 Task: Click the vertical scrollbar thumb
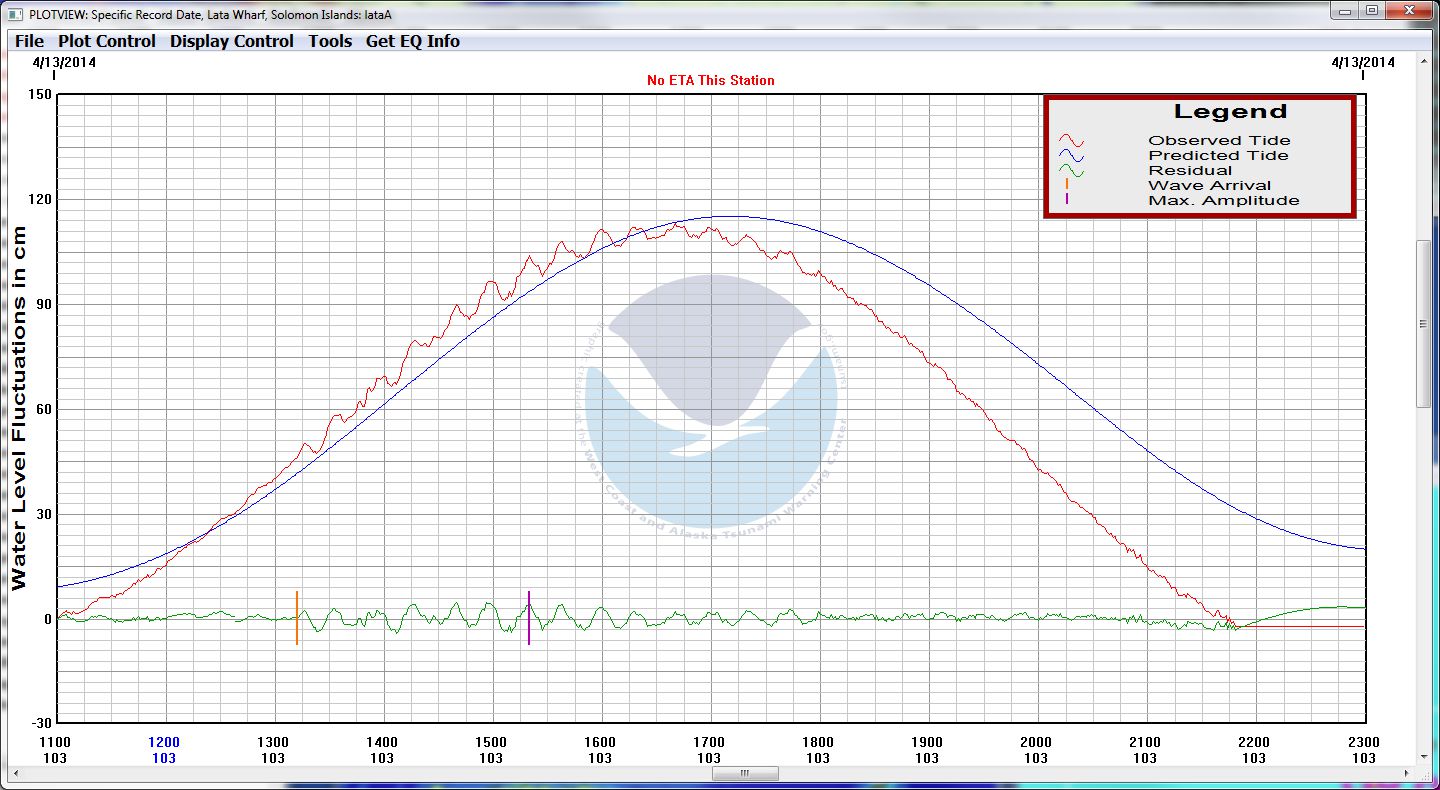click(x=1423, y=323)
